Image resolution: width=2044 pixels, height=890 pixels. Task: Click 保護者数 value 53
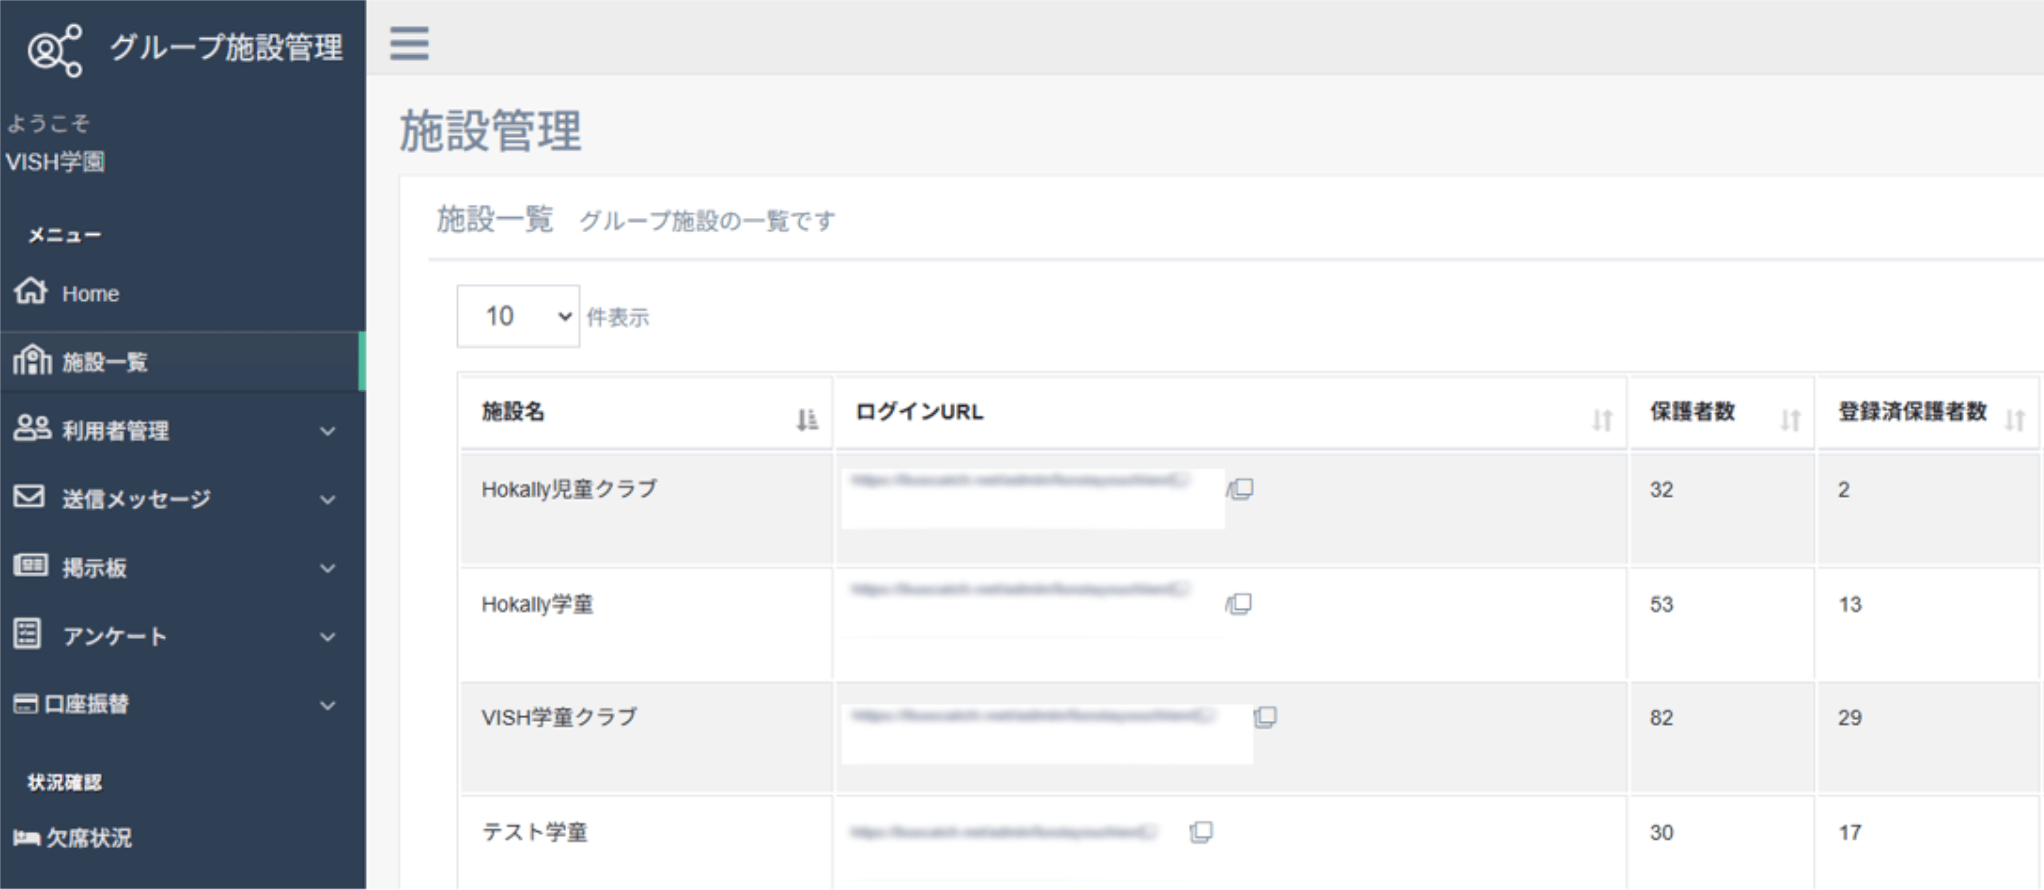coord(1661,604)
